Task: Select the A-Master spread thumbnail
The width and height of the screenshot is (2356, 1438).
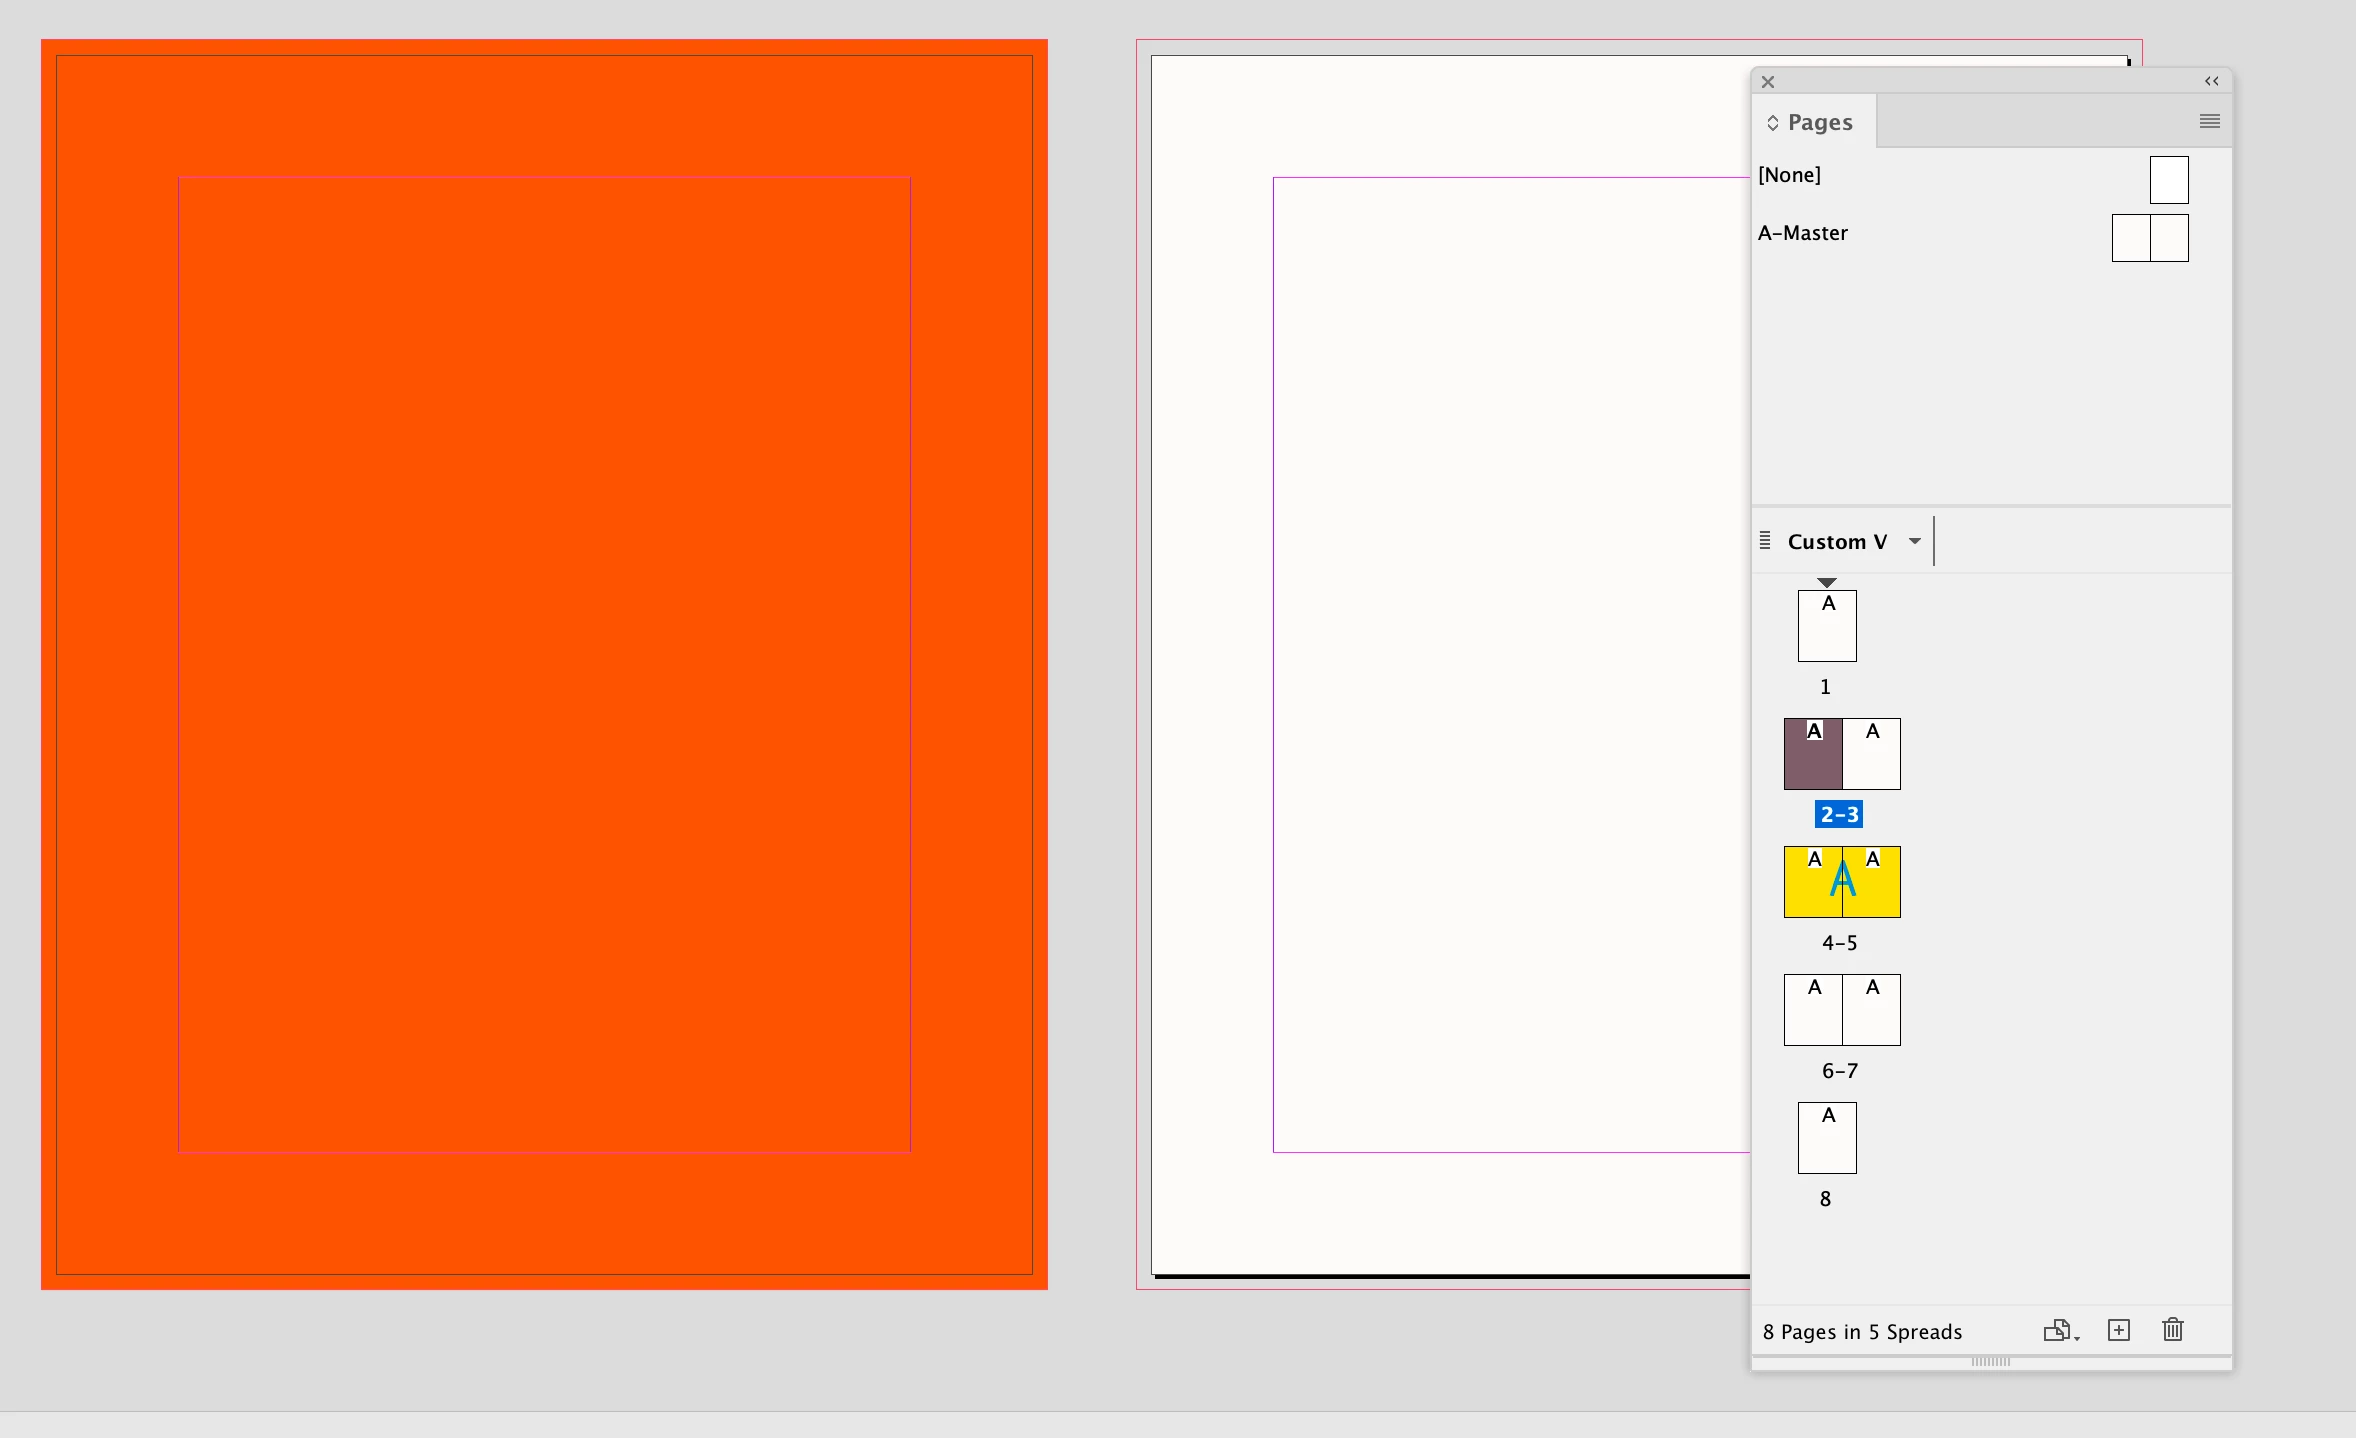Action: [x=2150, y=238]
